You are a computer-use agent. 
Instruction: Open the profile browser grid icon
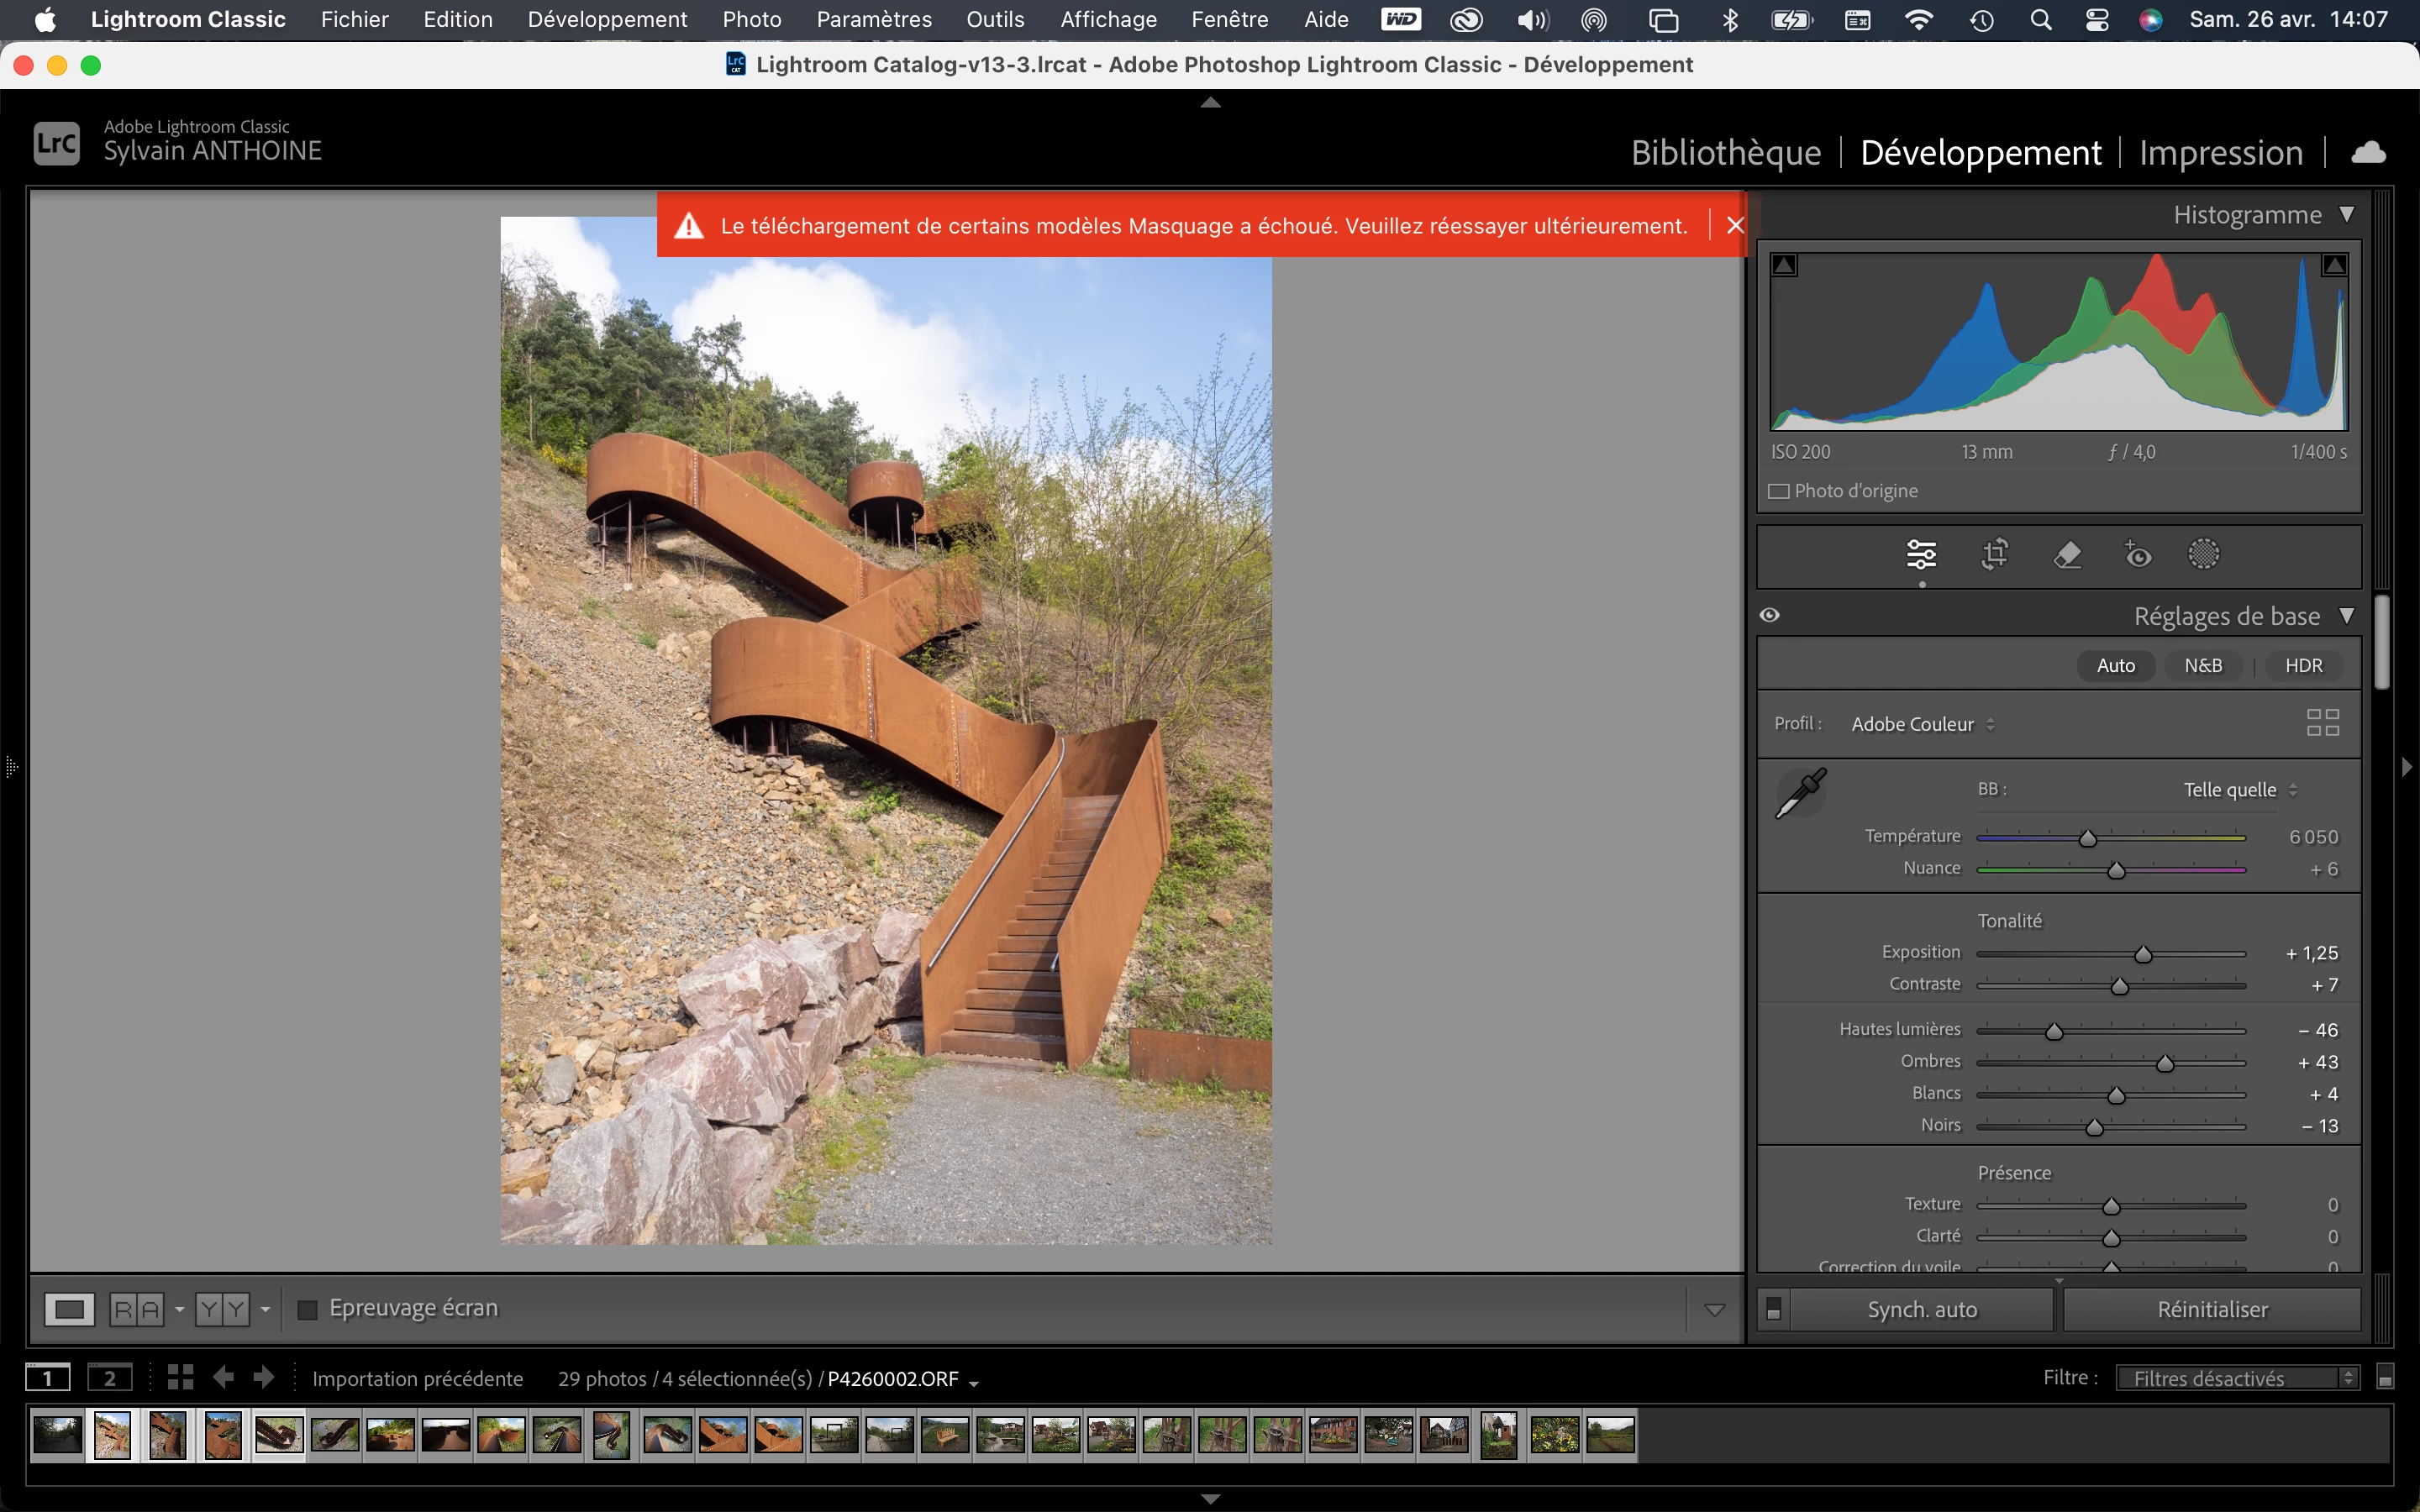[x=2322, y=722]
